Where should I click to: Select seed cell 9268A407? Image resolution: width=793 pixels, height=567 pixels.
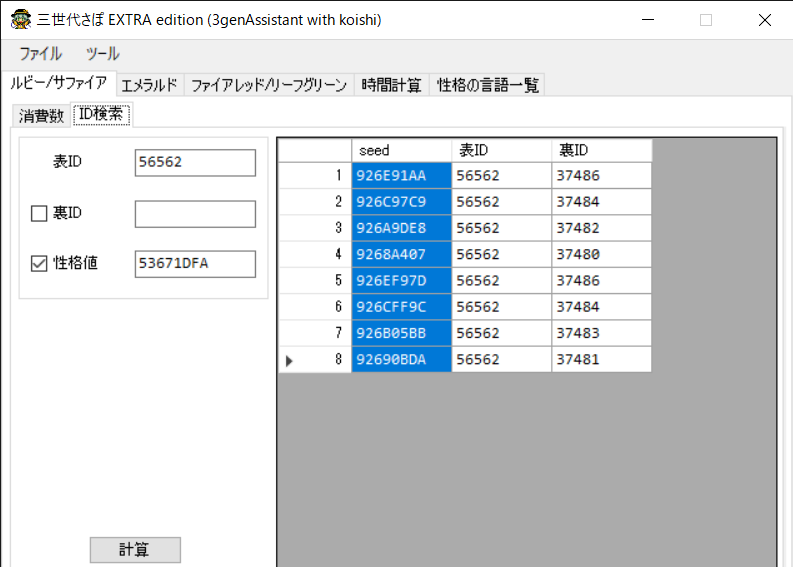(402, 254)
